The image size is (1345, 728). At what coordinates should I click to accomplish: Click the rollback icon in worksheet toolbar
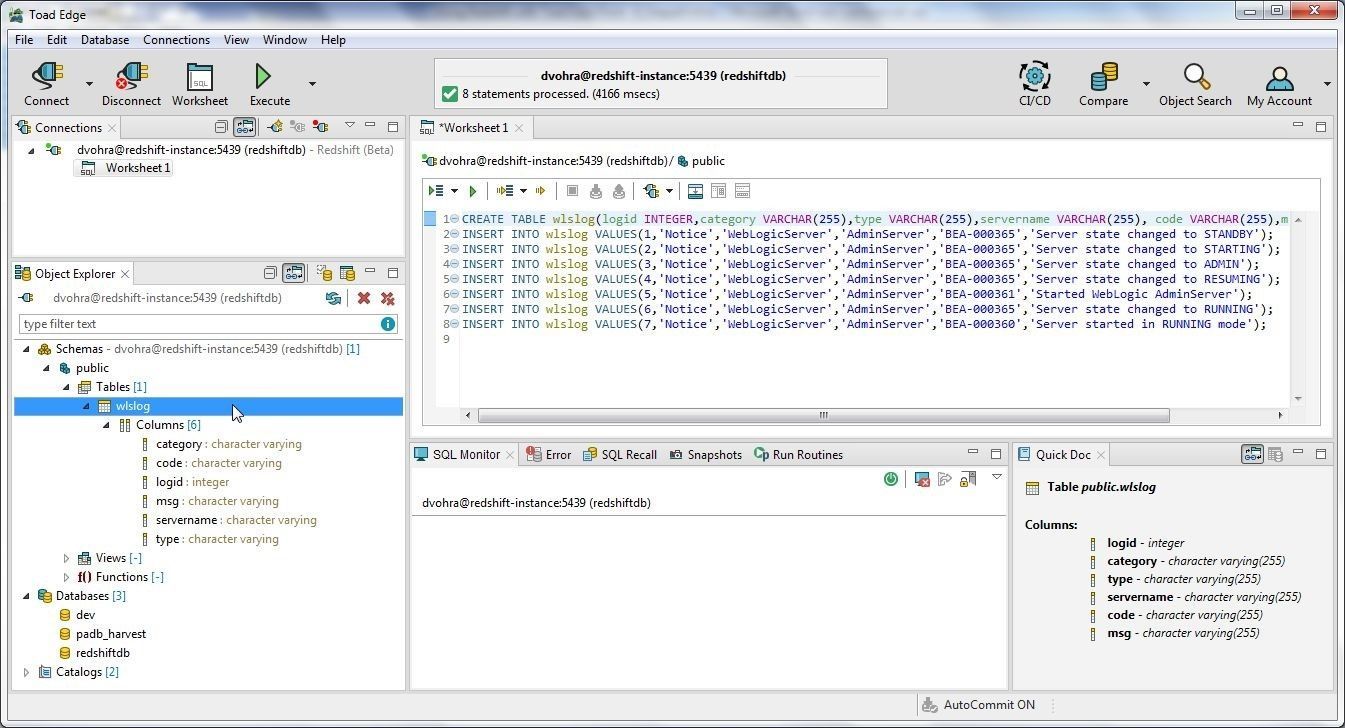pyautogui.click(x=619, y=191)
